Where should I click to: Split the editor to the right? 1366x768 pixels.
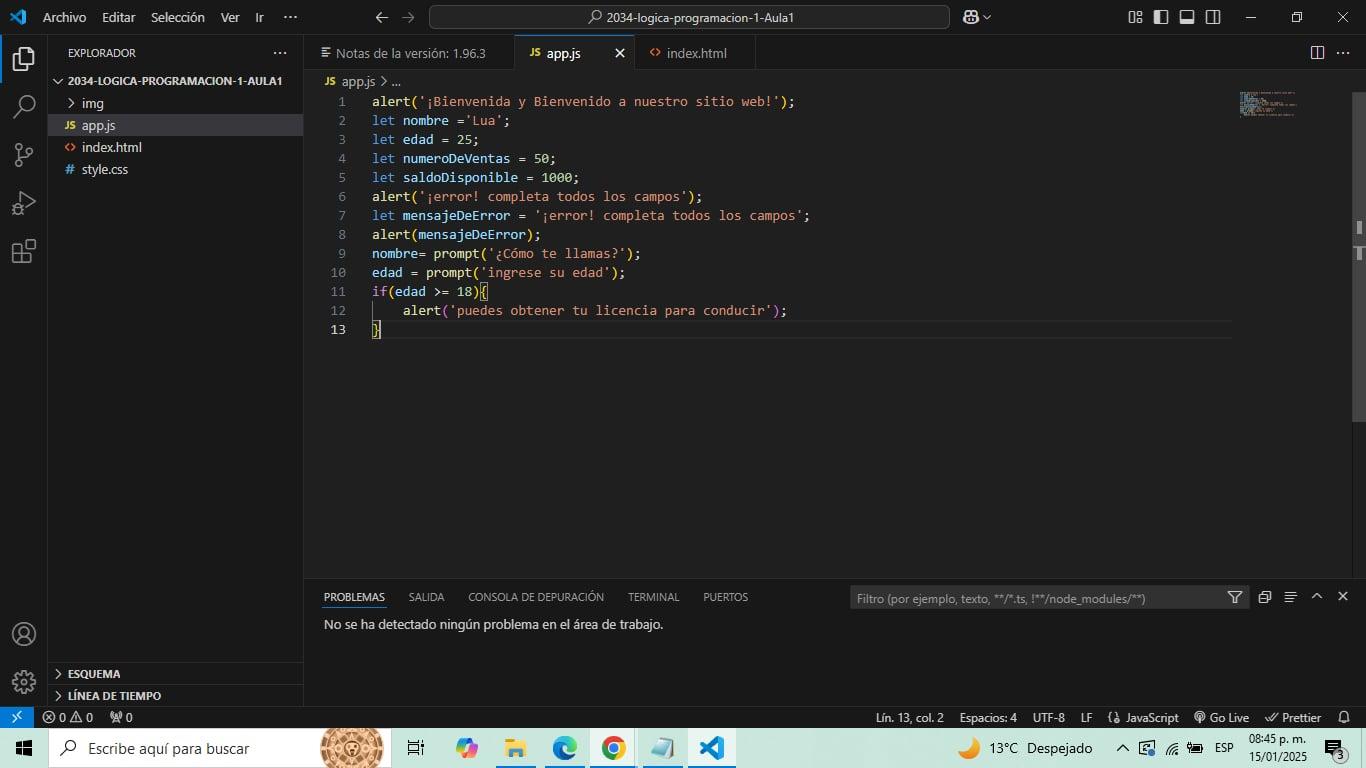pos(1317,53)
